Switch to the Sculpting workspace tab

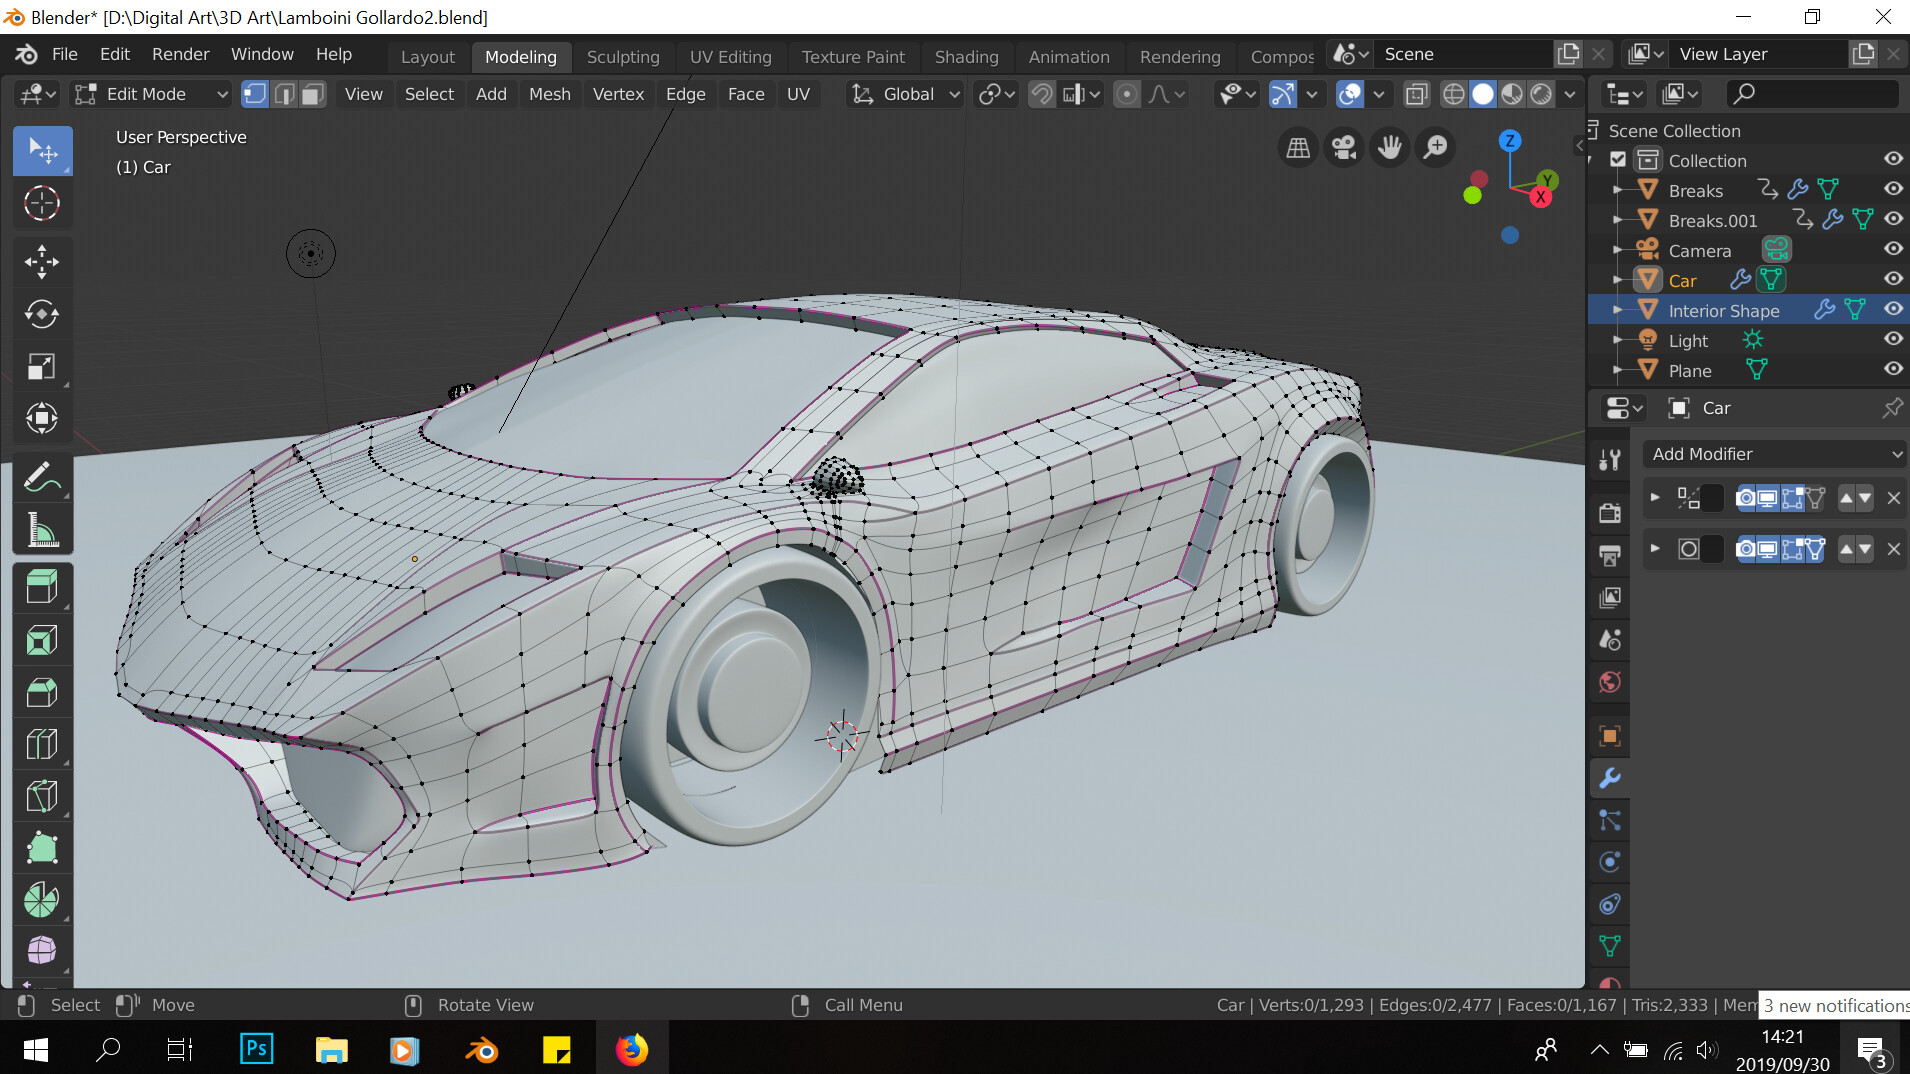click(622, 56)
